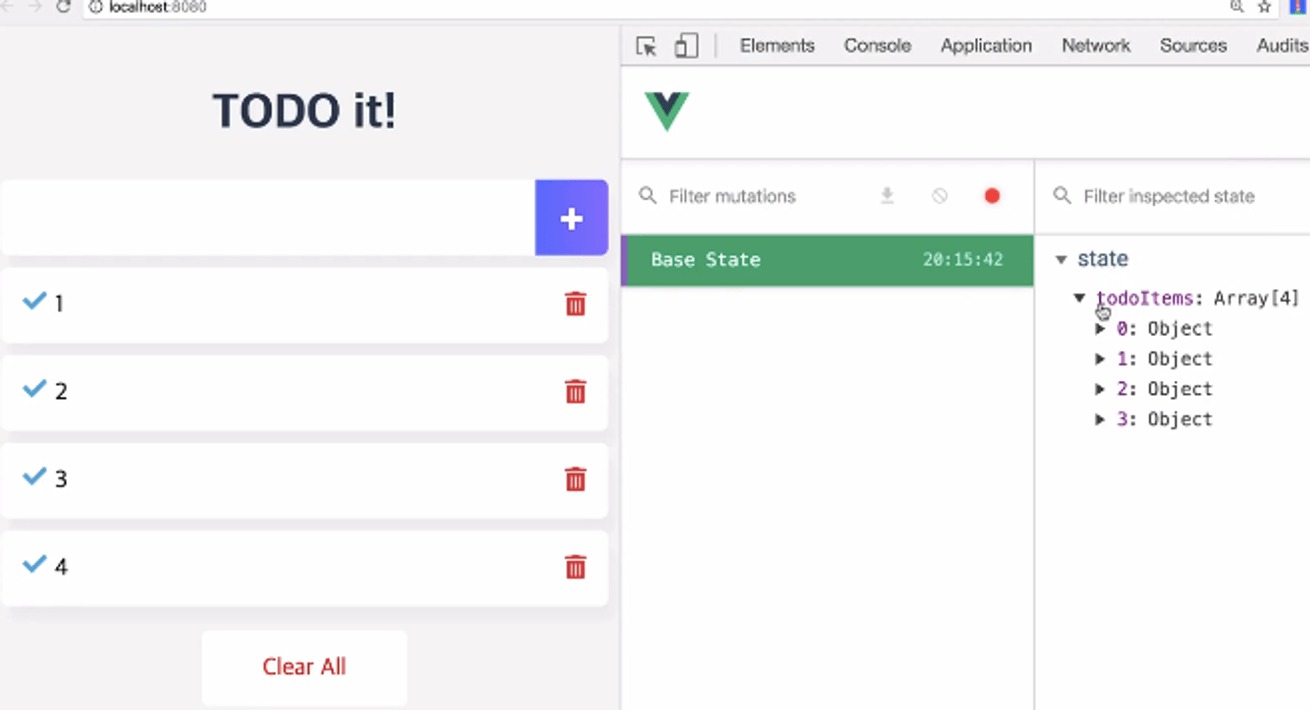This screenshot has width=1310, height=710.
Task: Click the Filter inspected state field
Action: click(1180, 196)
